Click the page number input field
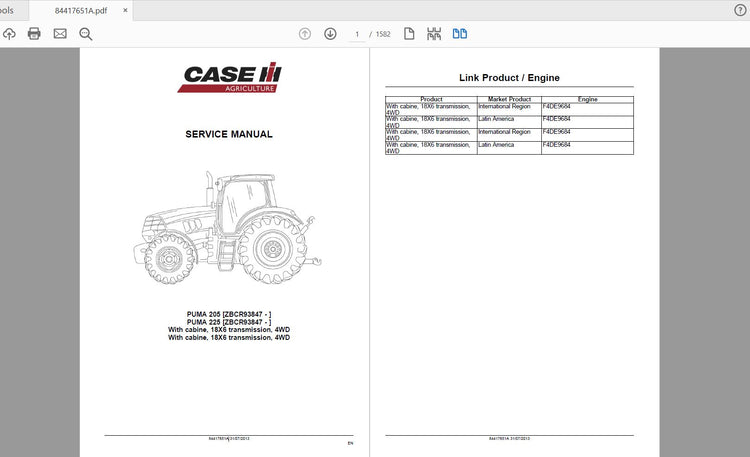The height and width of the screenshot is (457, 750). tap(356, 34)
